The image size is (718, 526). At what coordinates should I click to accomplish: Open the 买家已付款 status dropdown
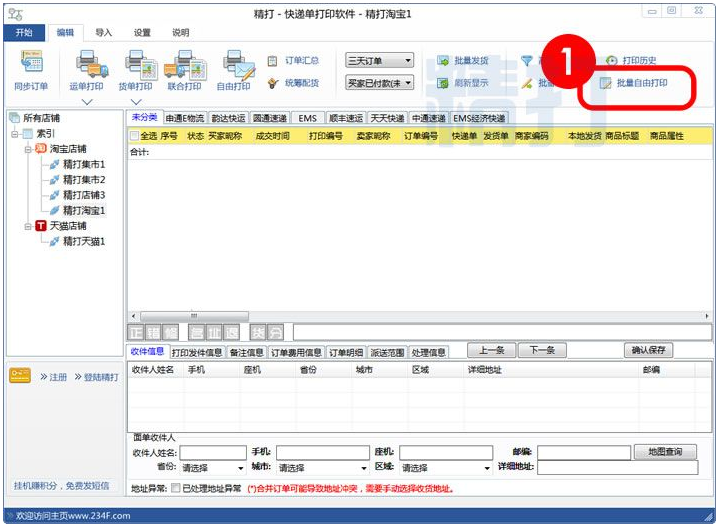[x=380, y=83]
